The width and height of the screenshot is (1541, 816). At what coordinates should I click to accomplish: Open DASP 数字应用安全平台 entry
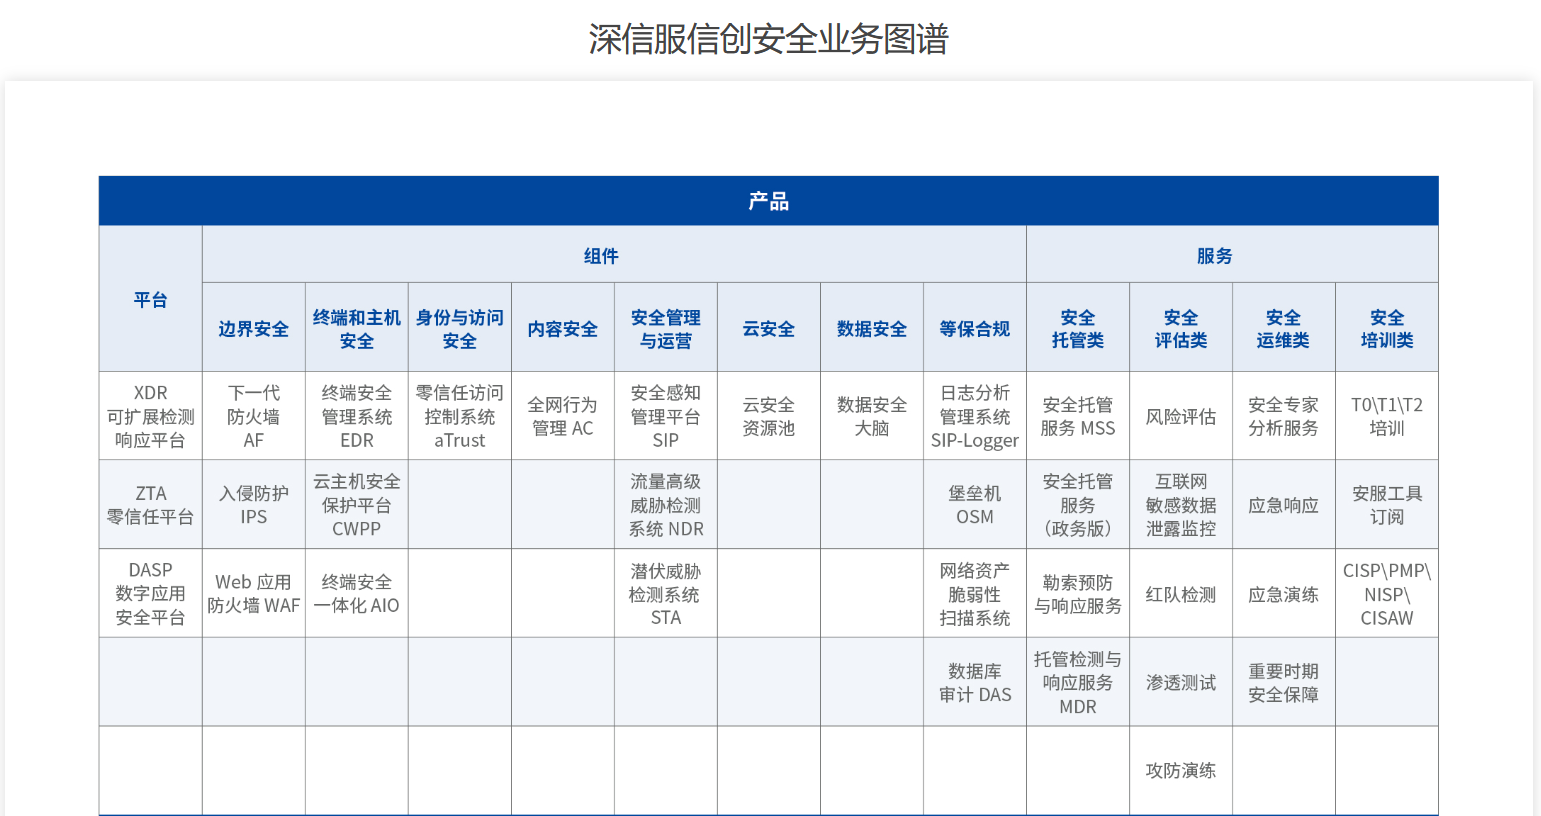pos(150,594)
